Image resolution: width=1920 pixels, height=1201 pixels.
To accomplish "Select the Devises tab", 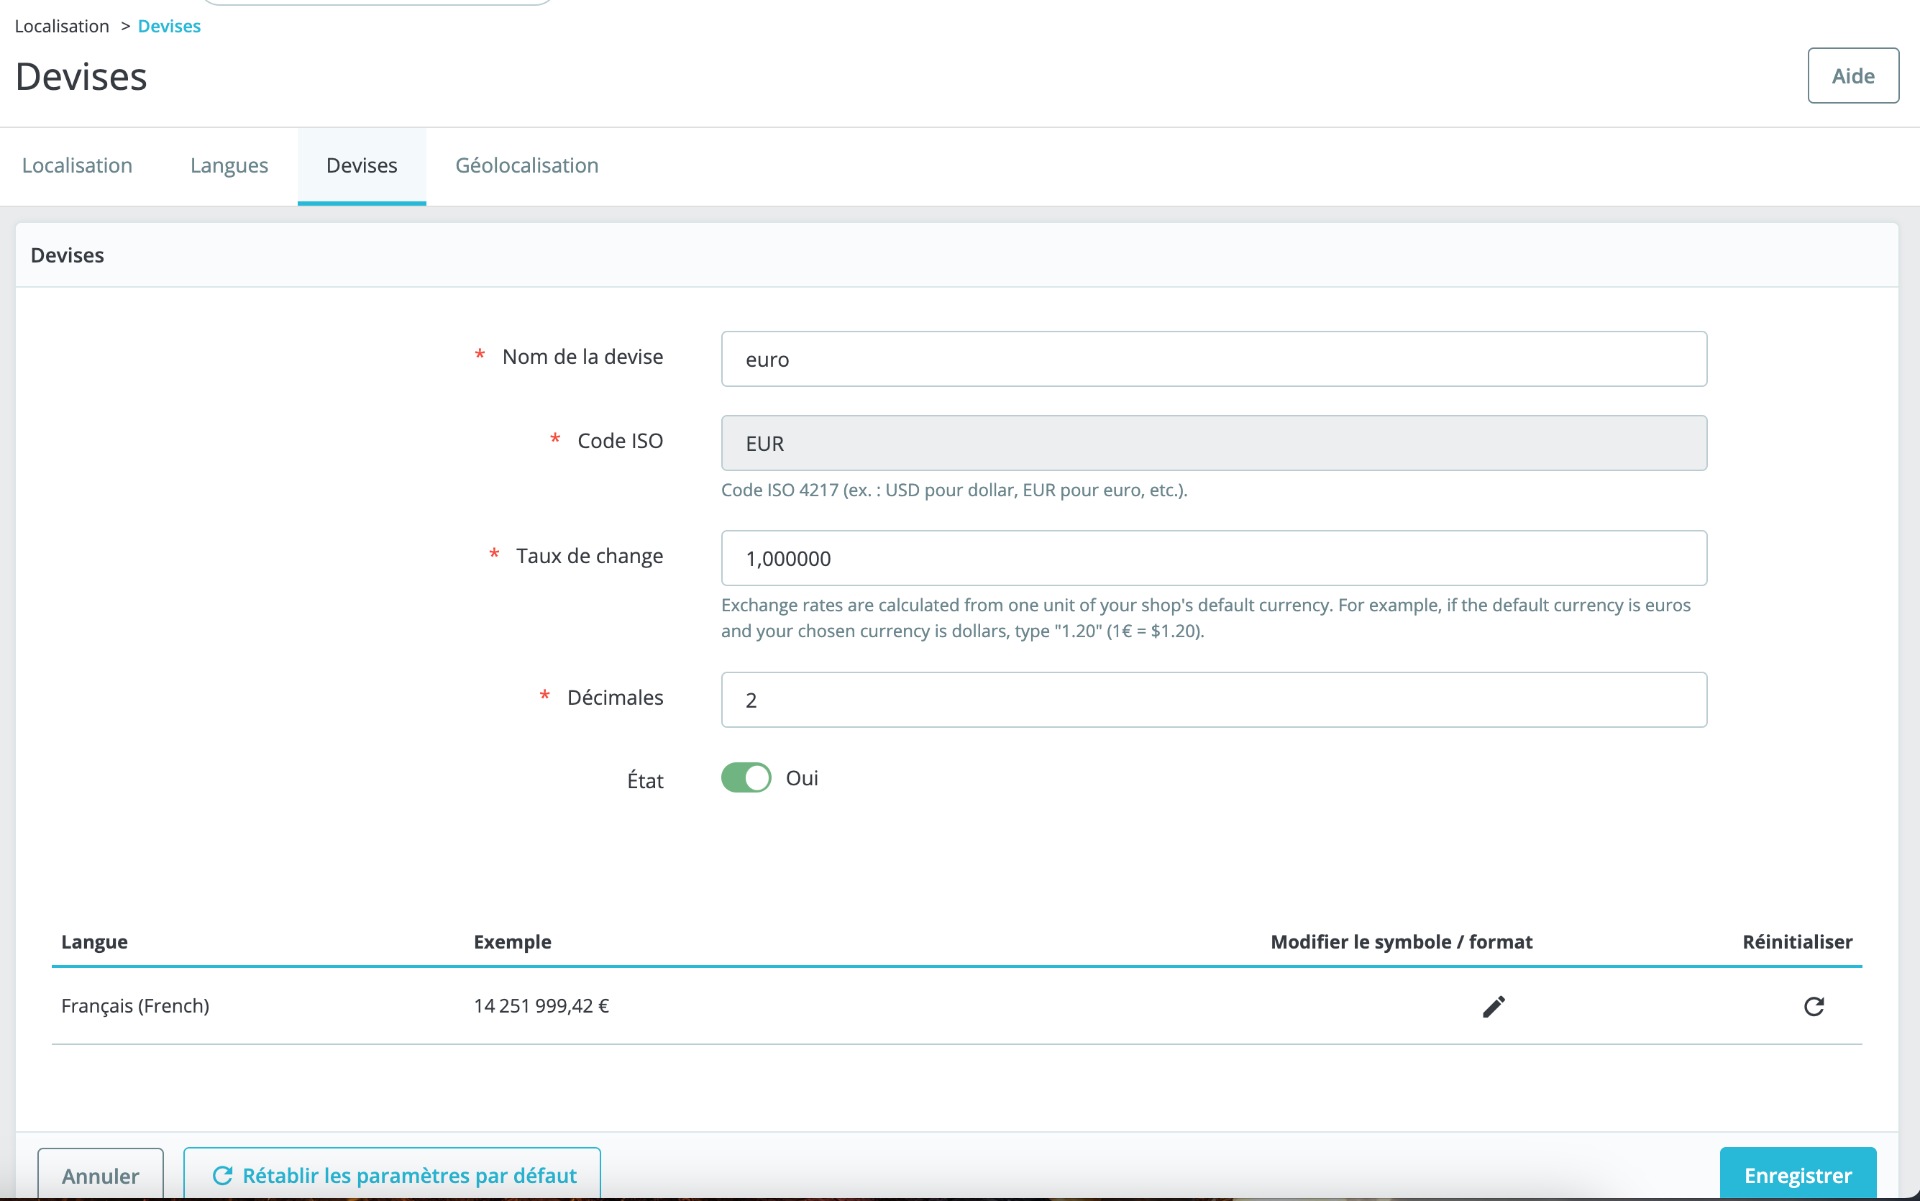I will coord(362,165).
